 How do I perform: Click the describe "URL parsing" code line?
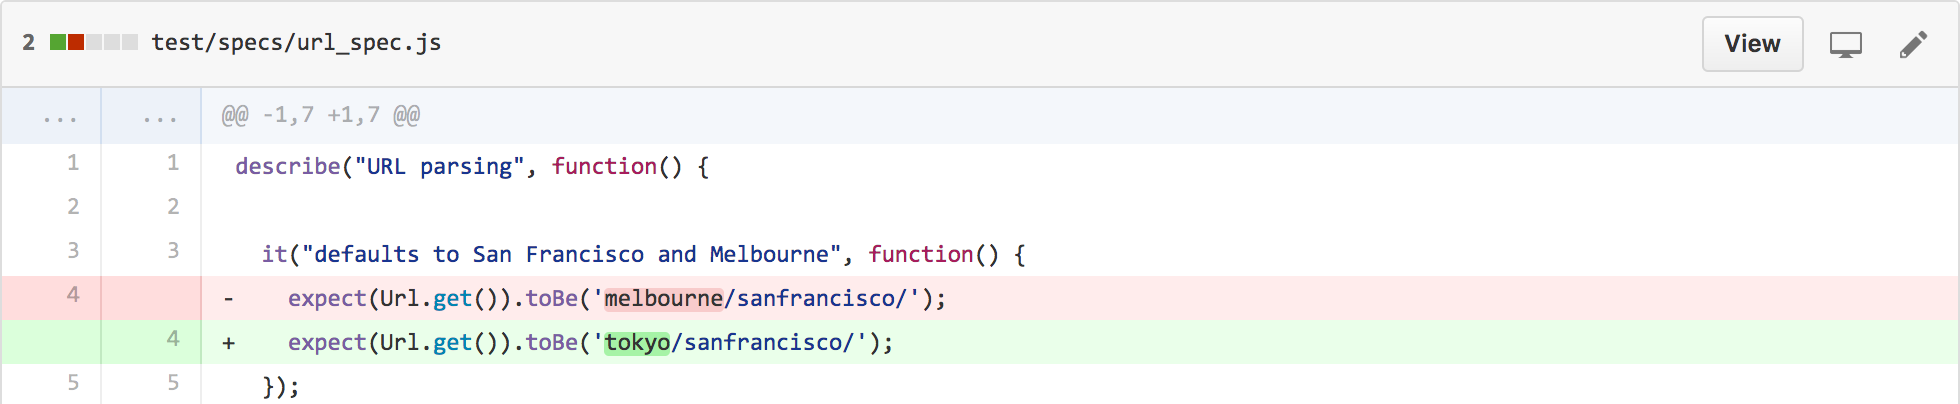click(x=472, y=166)
